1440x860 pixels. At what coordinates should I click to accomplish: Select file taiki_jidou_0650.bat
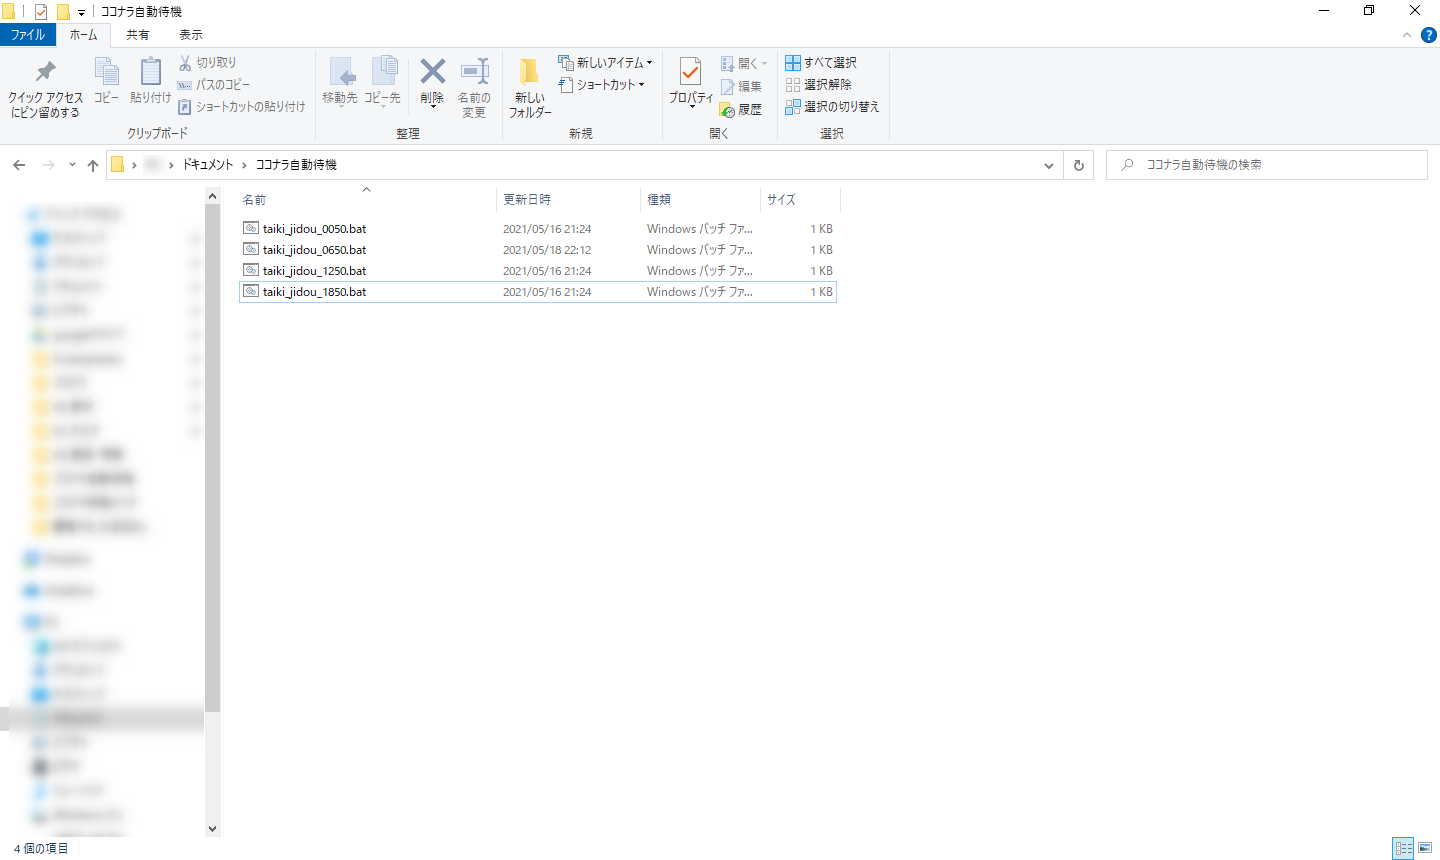314,250
